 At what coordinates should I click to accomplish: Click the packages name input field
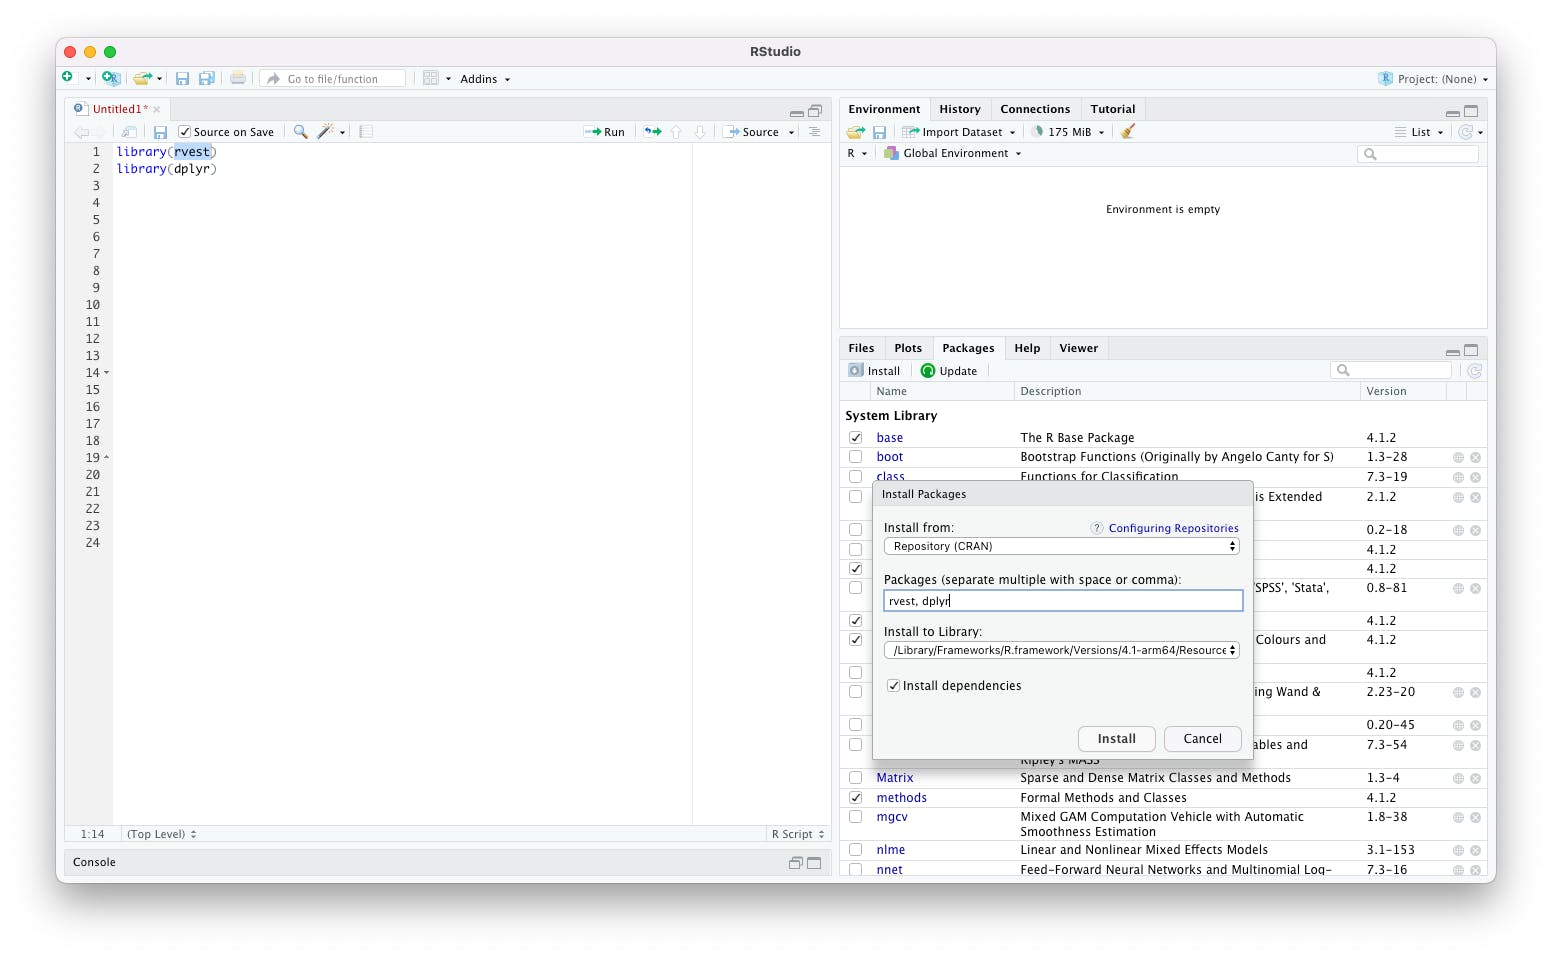point(1063,601)
